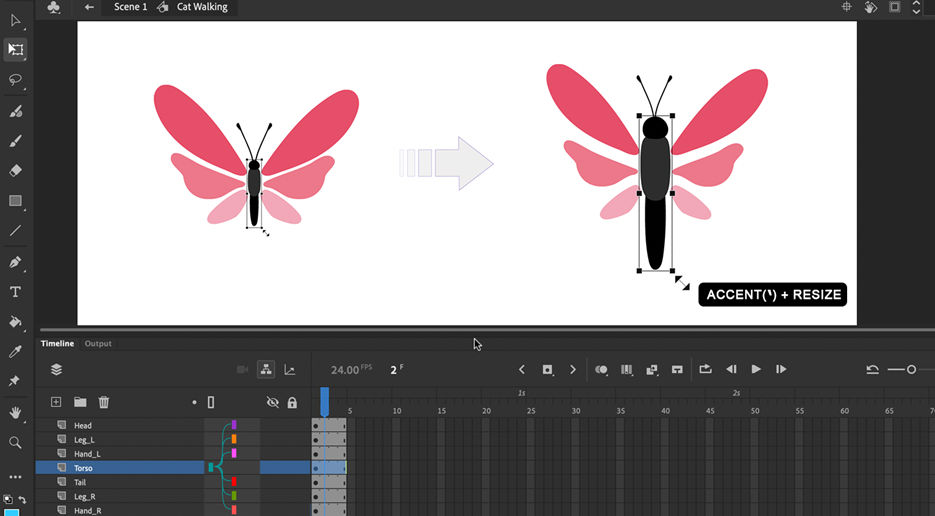935x516 pixels.
Task: Toggle lock all layers padlock
Action: click(x=292, y=402)
